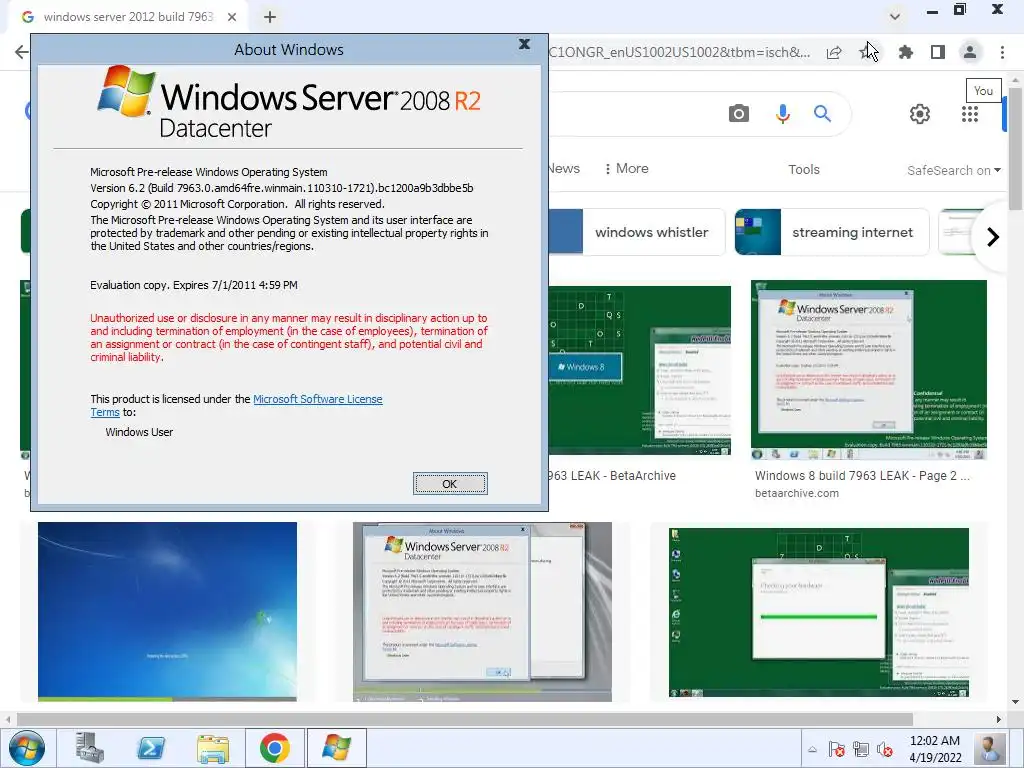
Task: Switch to Chrome on taskbar
Action: click(275, 748)
